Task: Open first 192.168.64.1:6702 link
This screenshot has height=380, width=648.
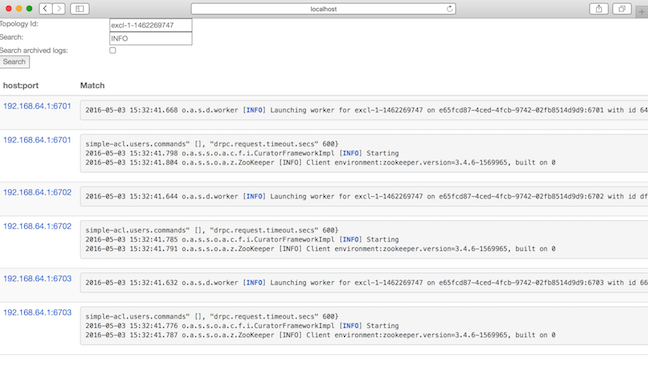Action: tap(37, 192)
